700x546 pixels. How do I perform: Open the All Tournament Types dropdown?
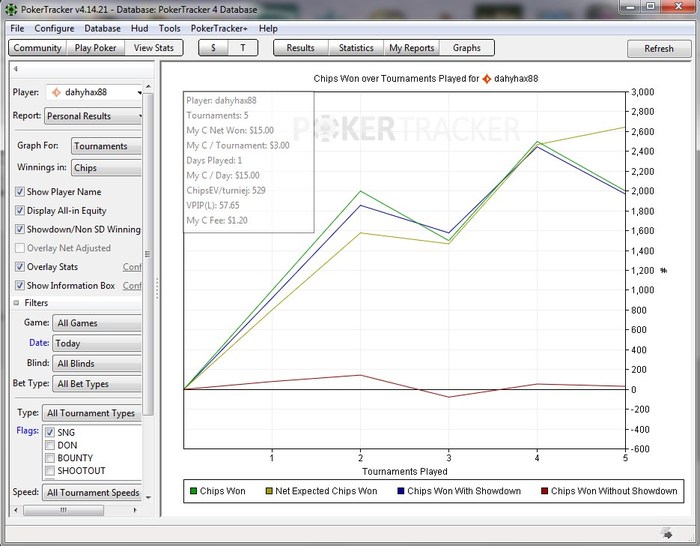92,413
